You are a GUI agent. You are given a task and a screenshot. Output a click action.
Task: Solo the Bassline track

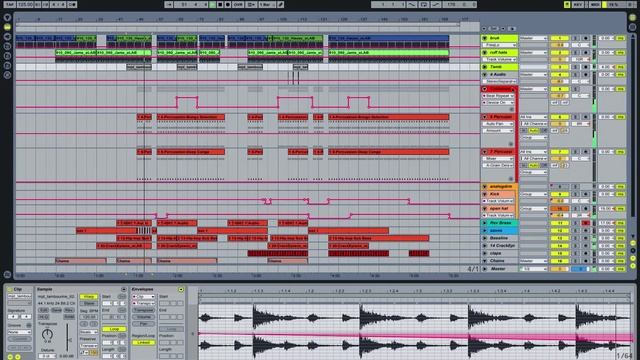coord(576,238)
